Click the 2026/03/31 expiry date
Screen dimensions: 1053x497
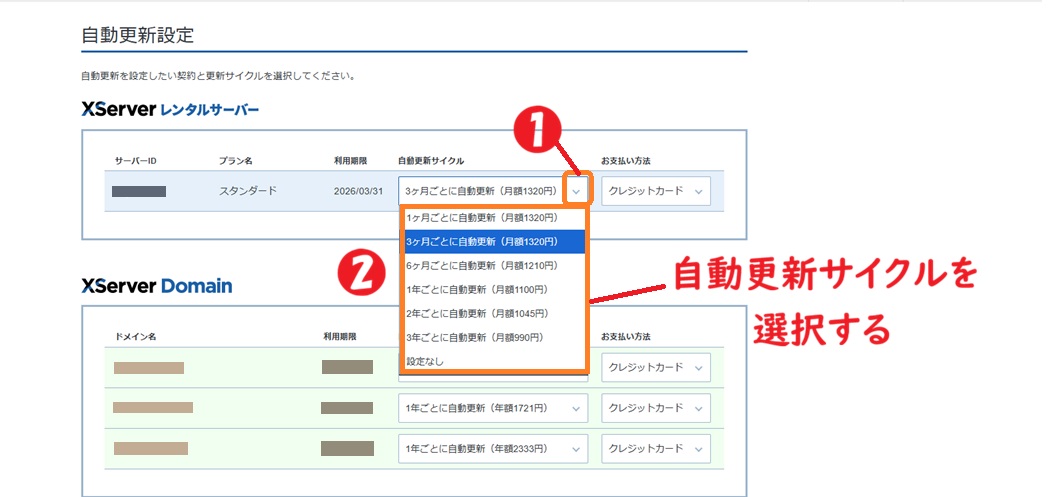[x=358, y=191]
